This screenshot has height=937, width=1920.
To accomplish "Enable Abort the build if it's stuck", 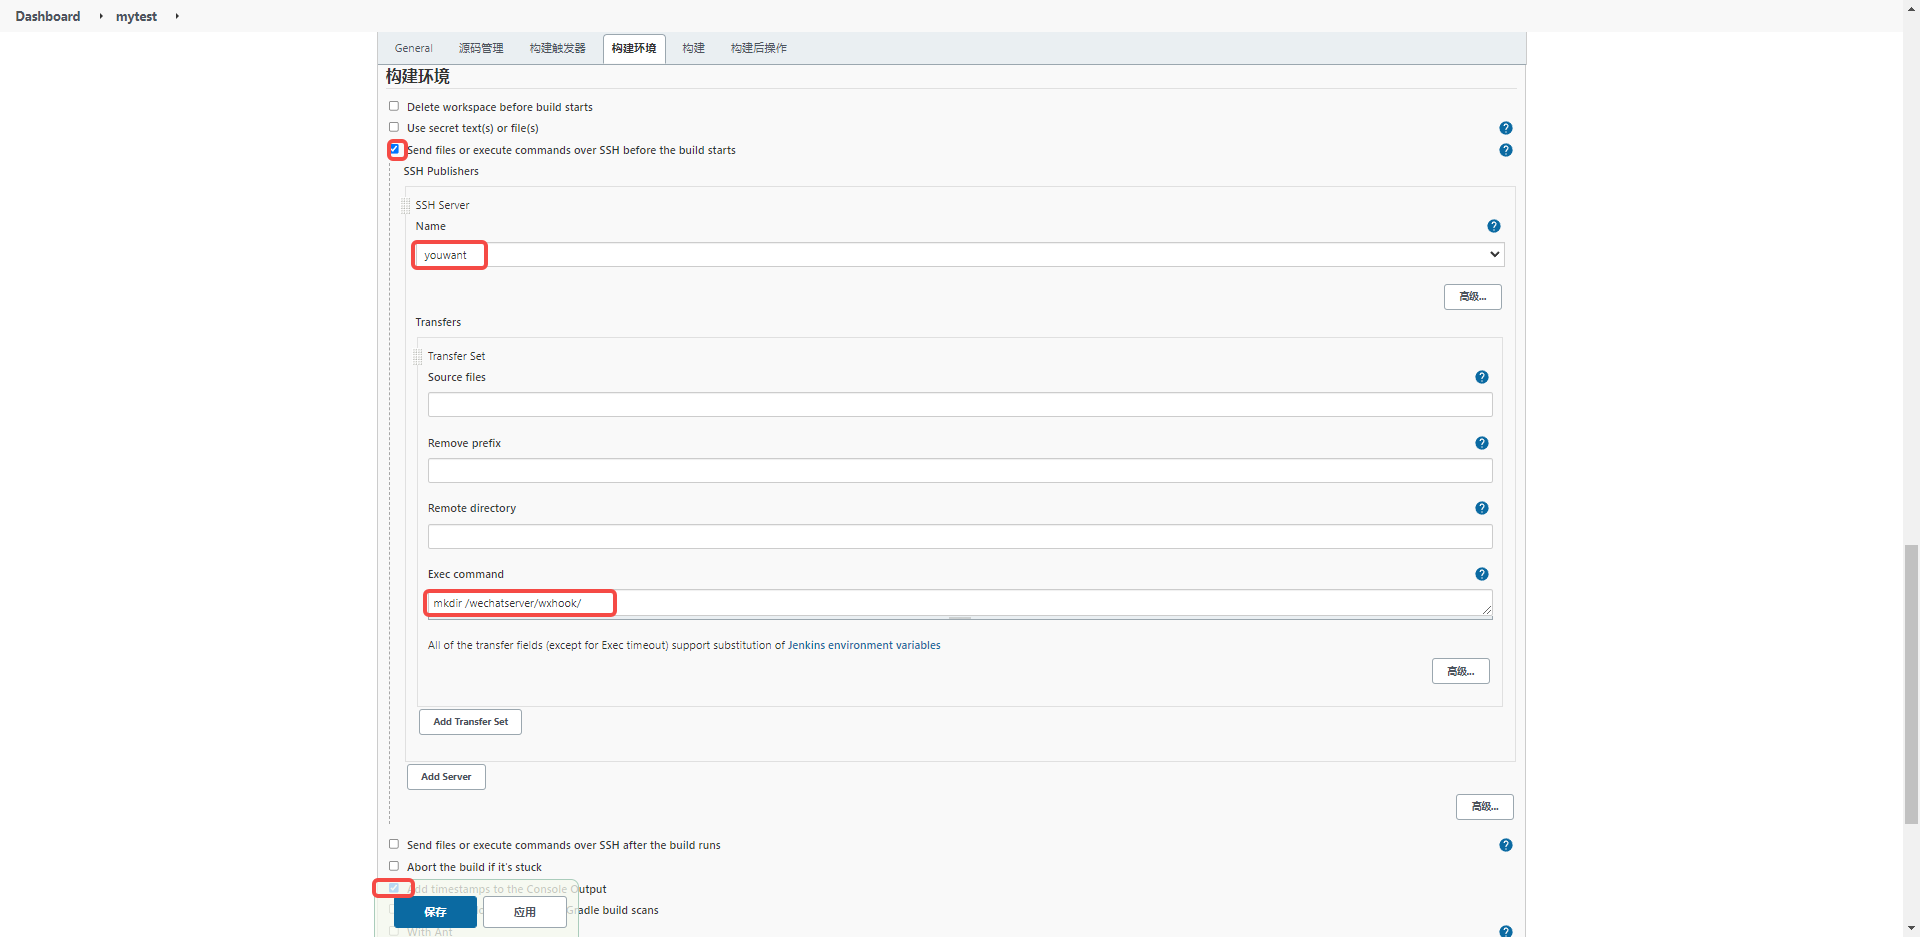I will click(x=394, y=865).
